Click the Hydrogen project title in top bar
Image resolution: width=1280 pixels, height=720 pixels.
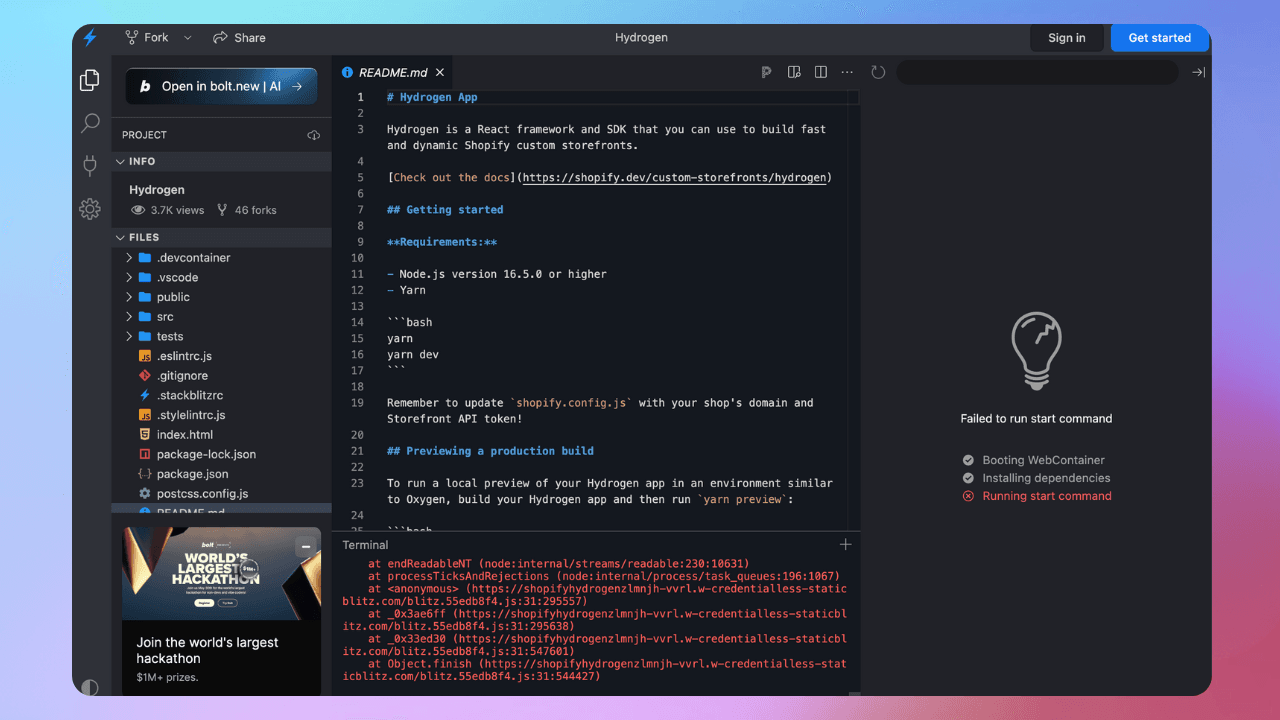click(641, 38)
